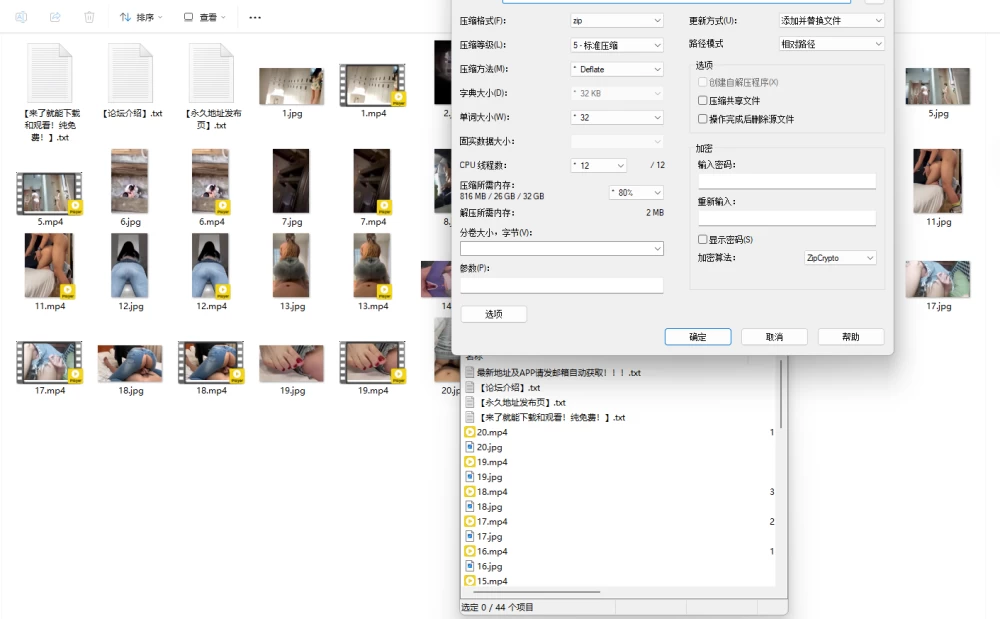Click the delete trash icon in Explorer toolbar
The width and height of the screenshot is (1000, 619).
point(89,17)
